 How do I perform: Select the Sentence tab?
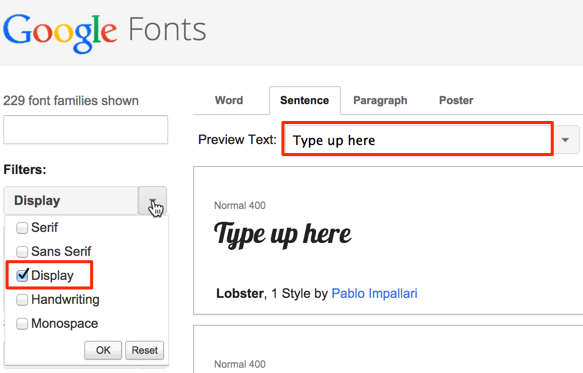pyautogui.click(x=305, y=100)
